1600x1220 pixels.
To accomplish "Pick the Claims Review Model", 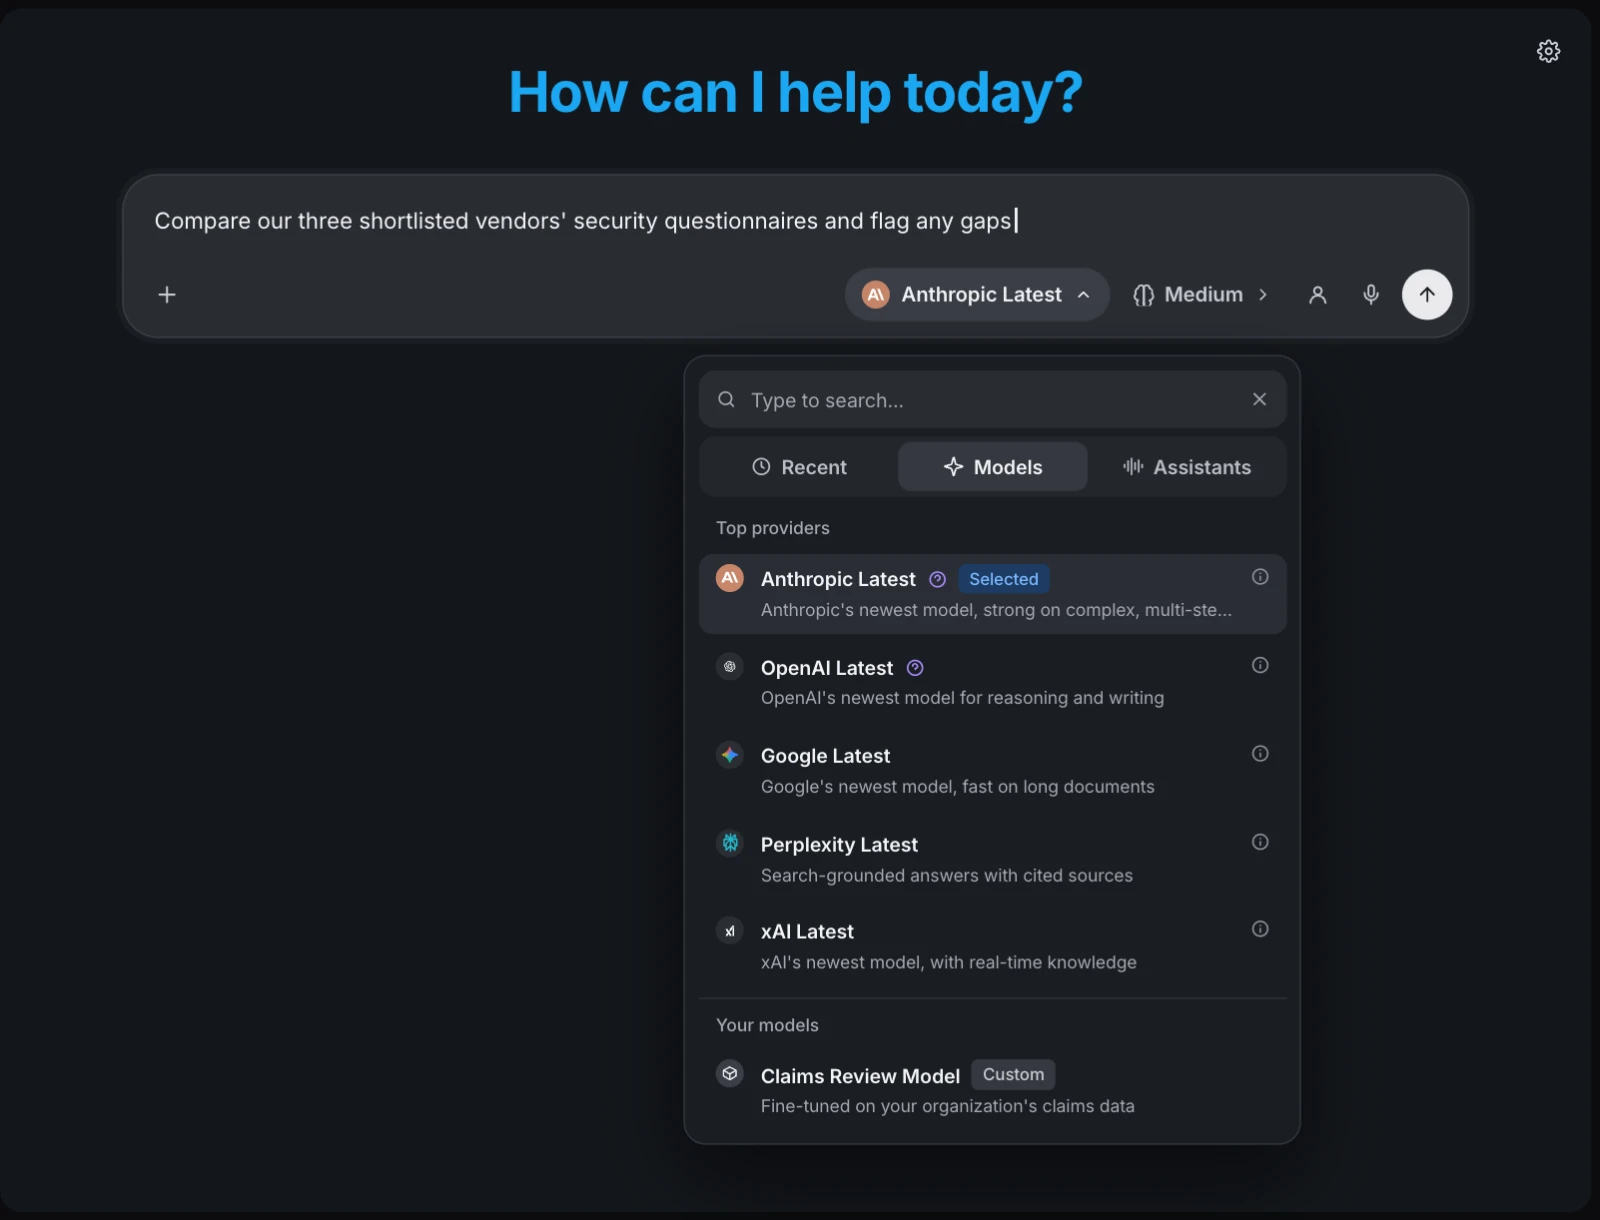I will [x=992, y=1089].
